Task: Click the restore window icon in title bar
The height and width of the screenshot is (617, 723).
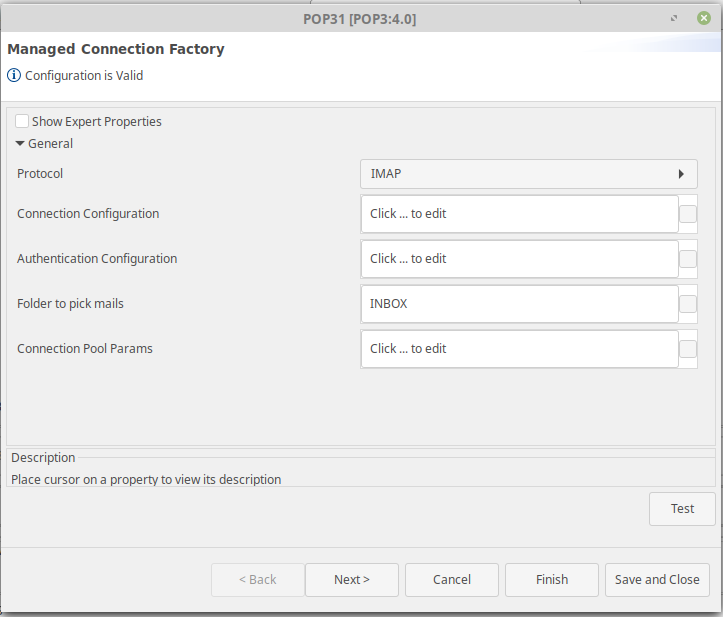Action: pyautogui.click(x=674, y=18)
